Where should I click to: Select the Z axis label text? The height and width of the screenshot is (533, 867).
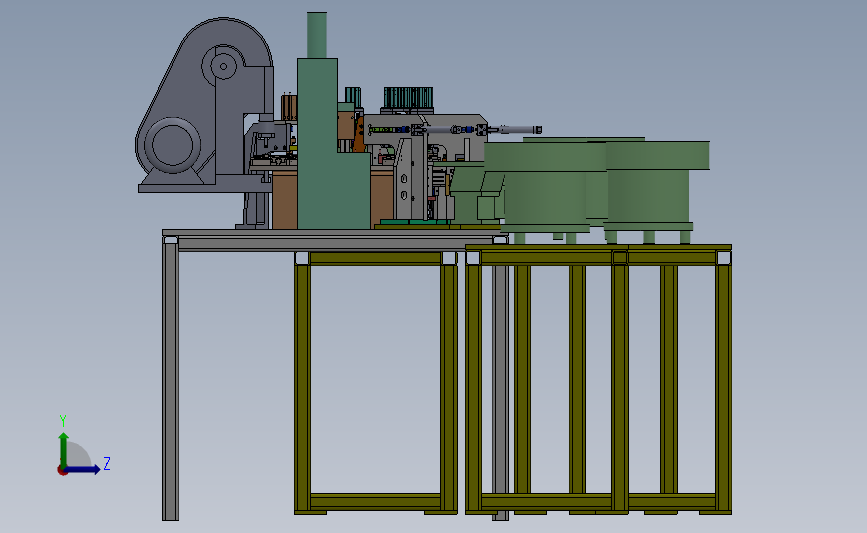pos(107,463)
